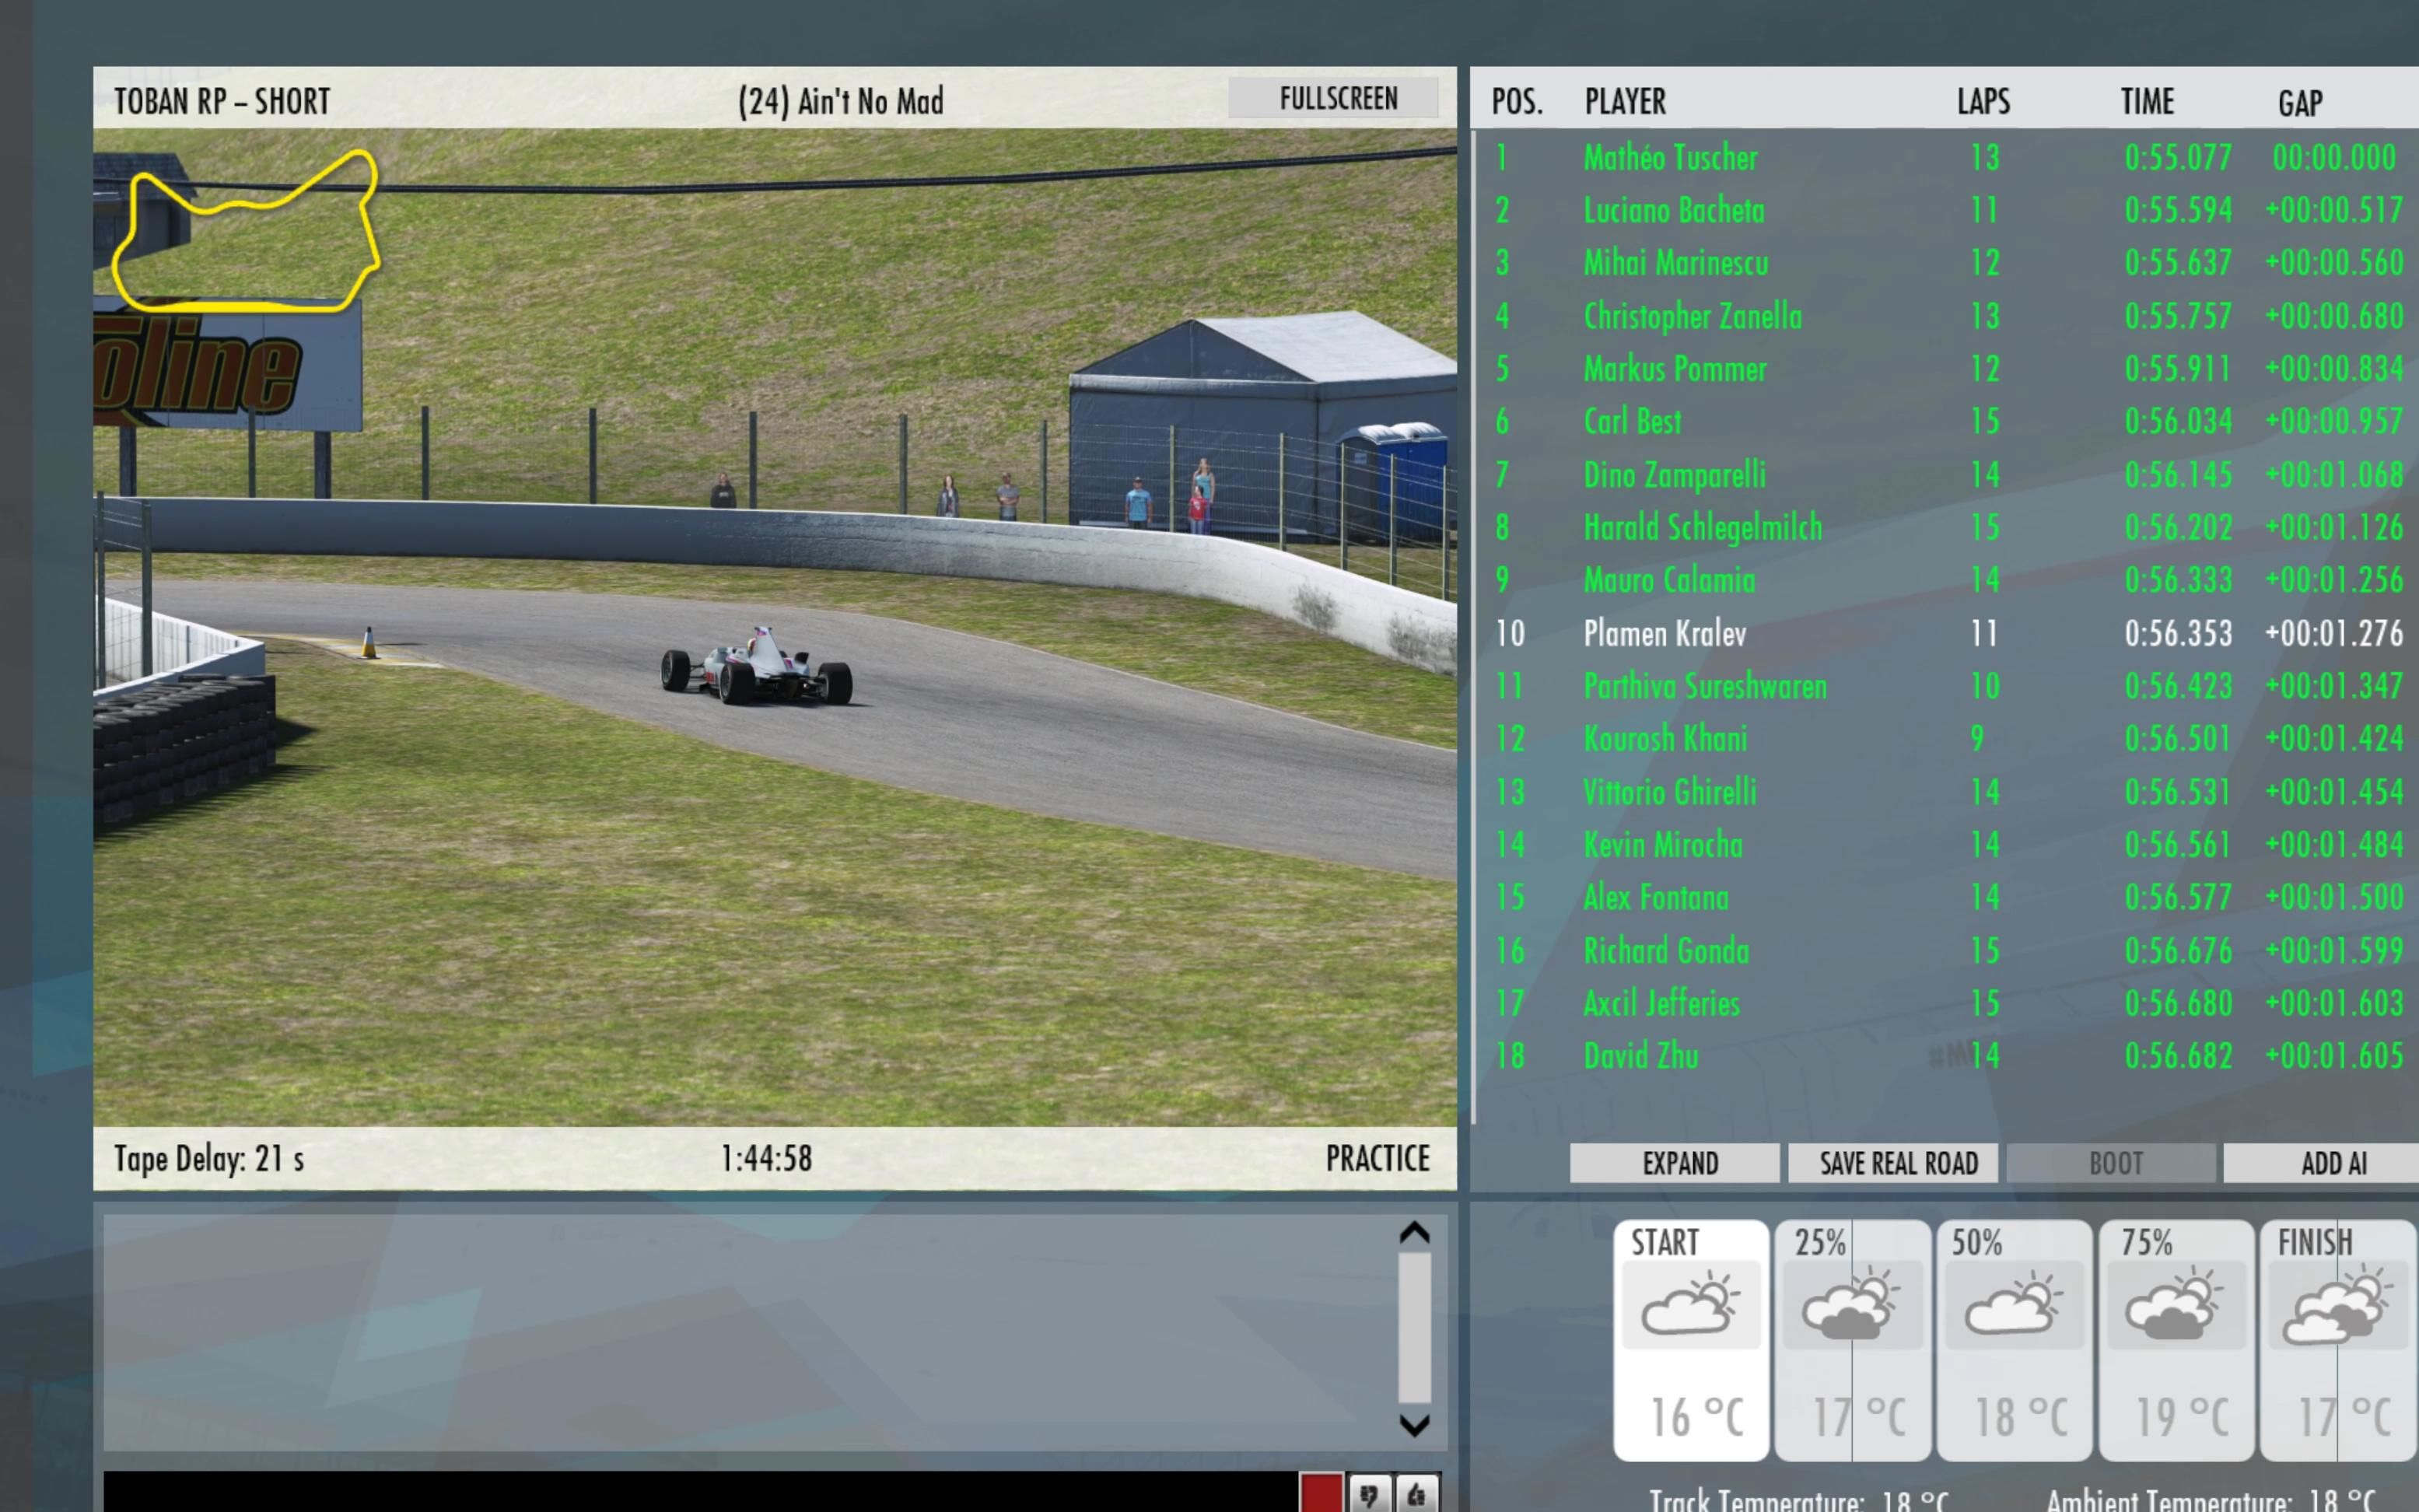Image resolution: width=2419 pixels, height=1512 pixels.
Task: Click the EXPAND standings button
Action: (1679, 1163)
